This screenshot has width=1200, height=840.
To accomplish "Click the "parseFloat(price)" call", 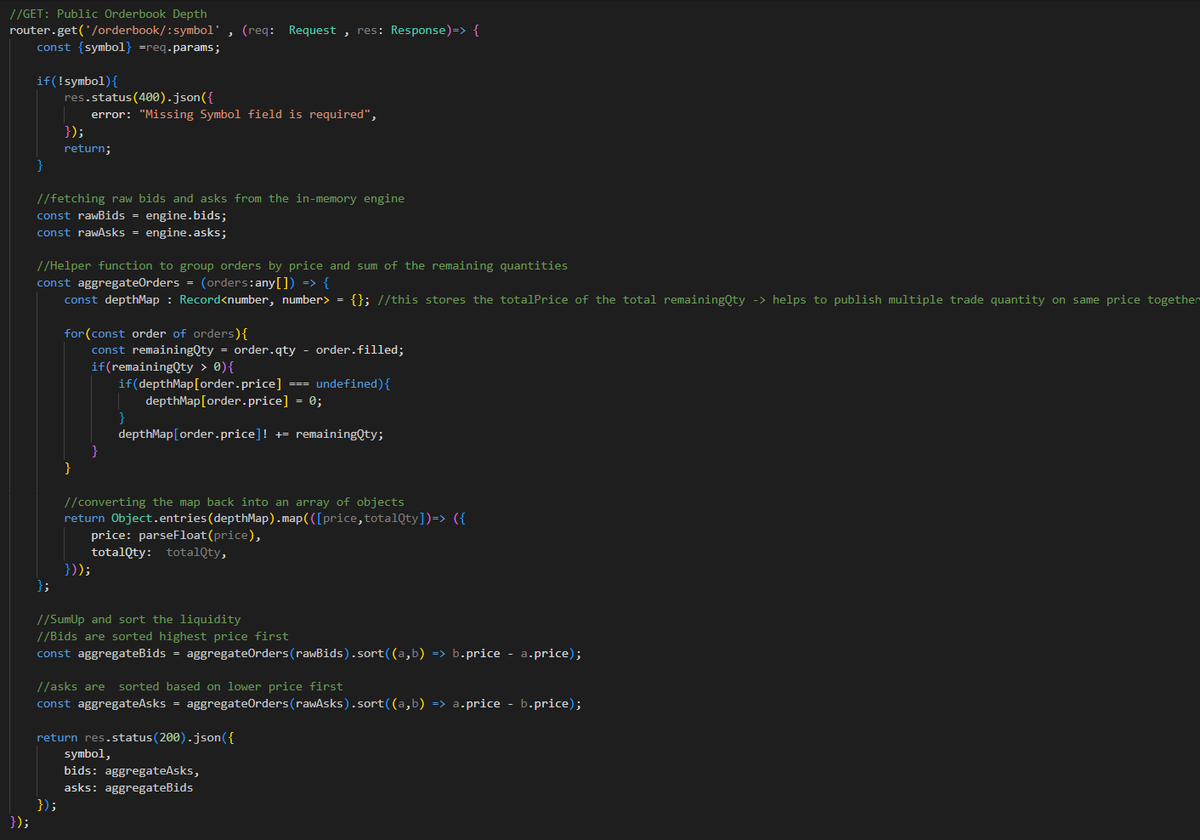I will pyautogui.click(x=196, y=535).
